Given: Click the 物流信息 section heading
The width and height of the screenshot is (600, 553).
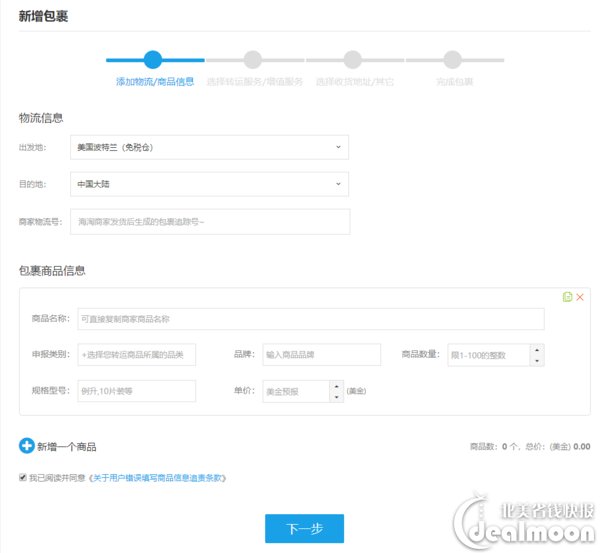Looking at the screenshot, I should (x=41, y=118).
